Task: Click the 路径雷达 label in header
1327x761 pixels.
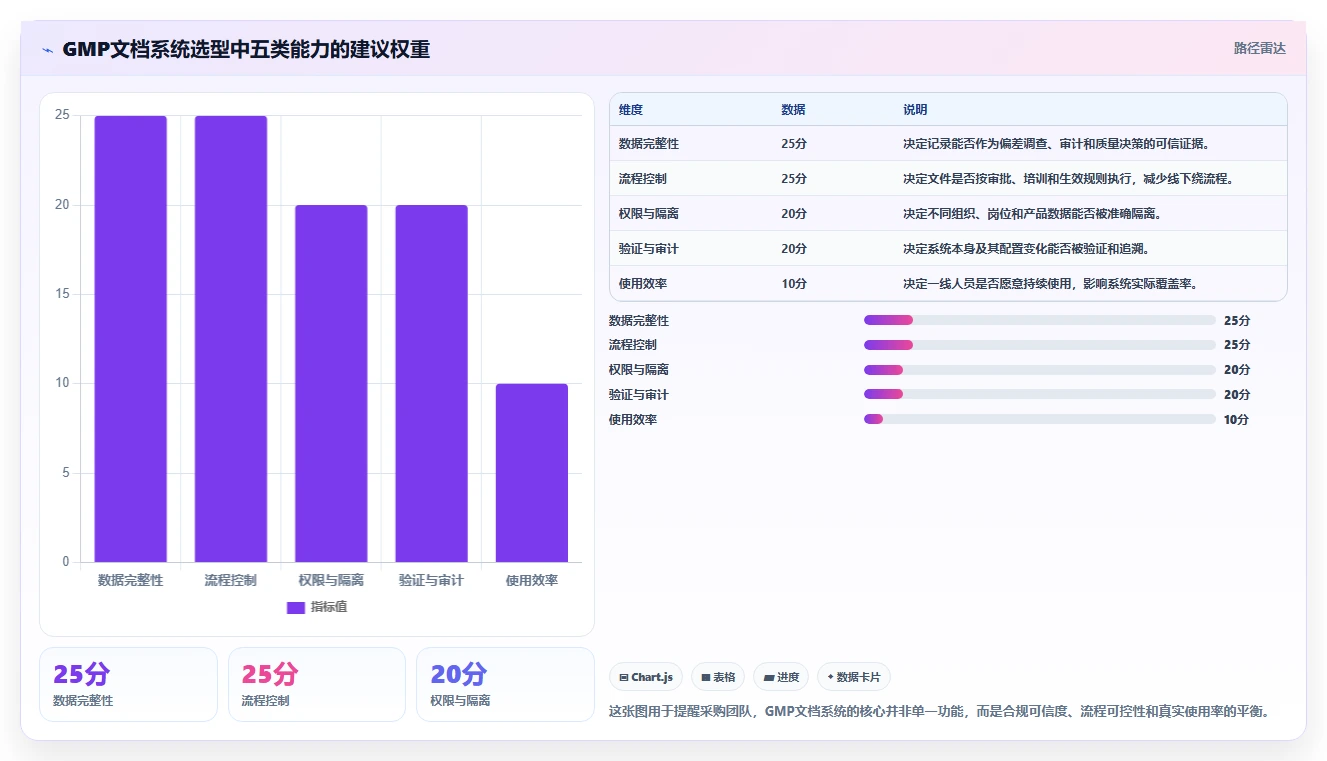Action: coord(1260,48)
